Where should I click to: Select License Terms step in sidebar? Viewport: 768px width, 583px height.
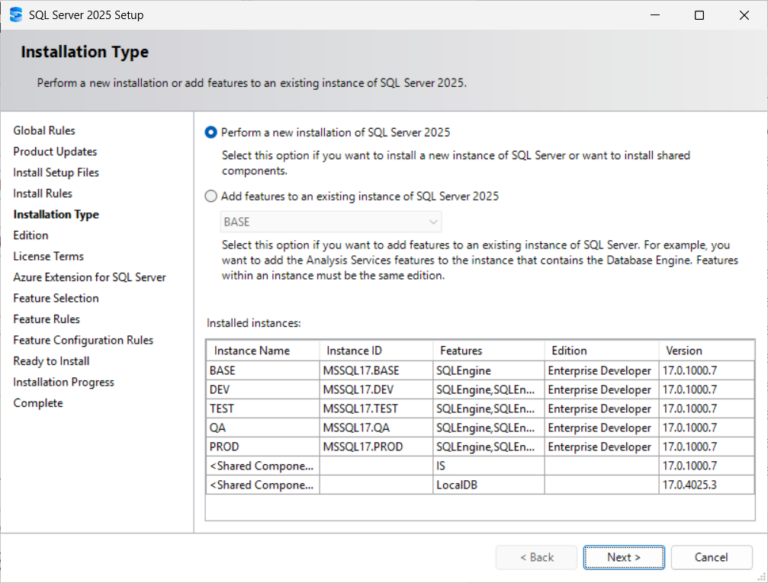click(48, 257)
